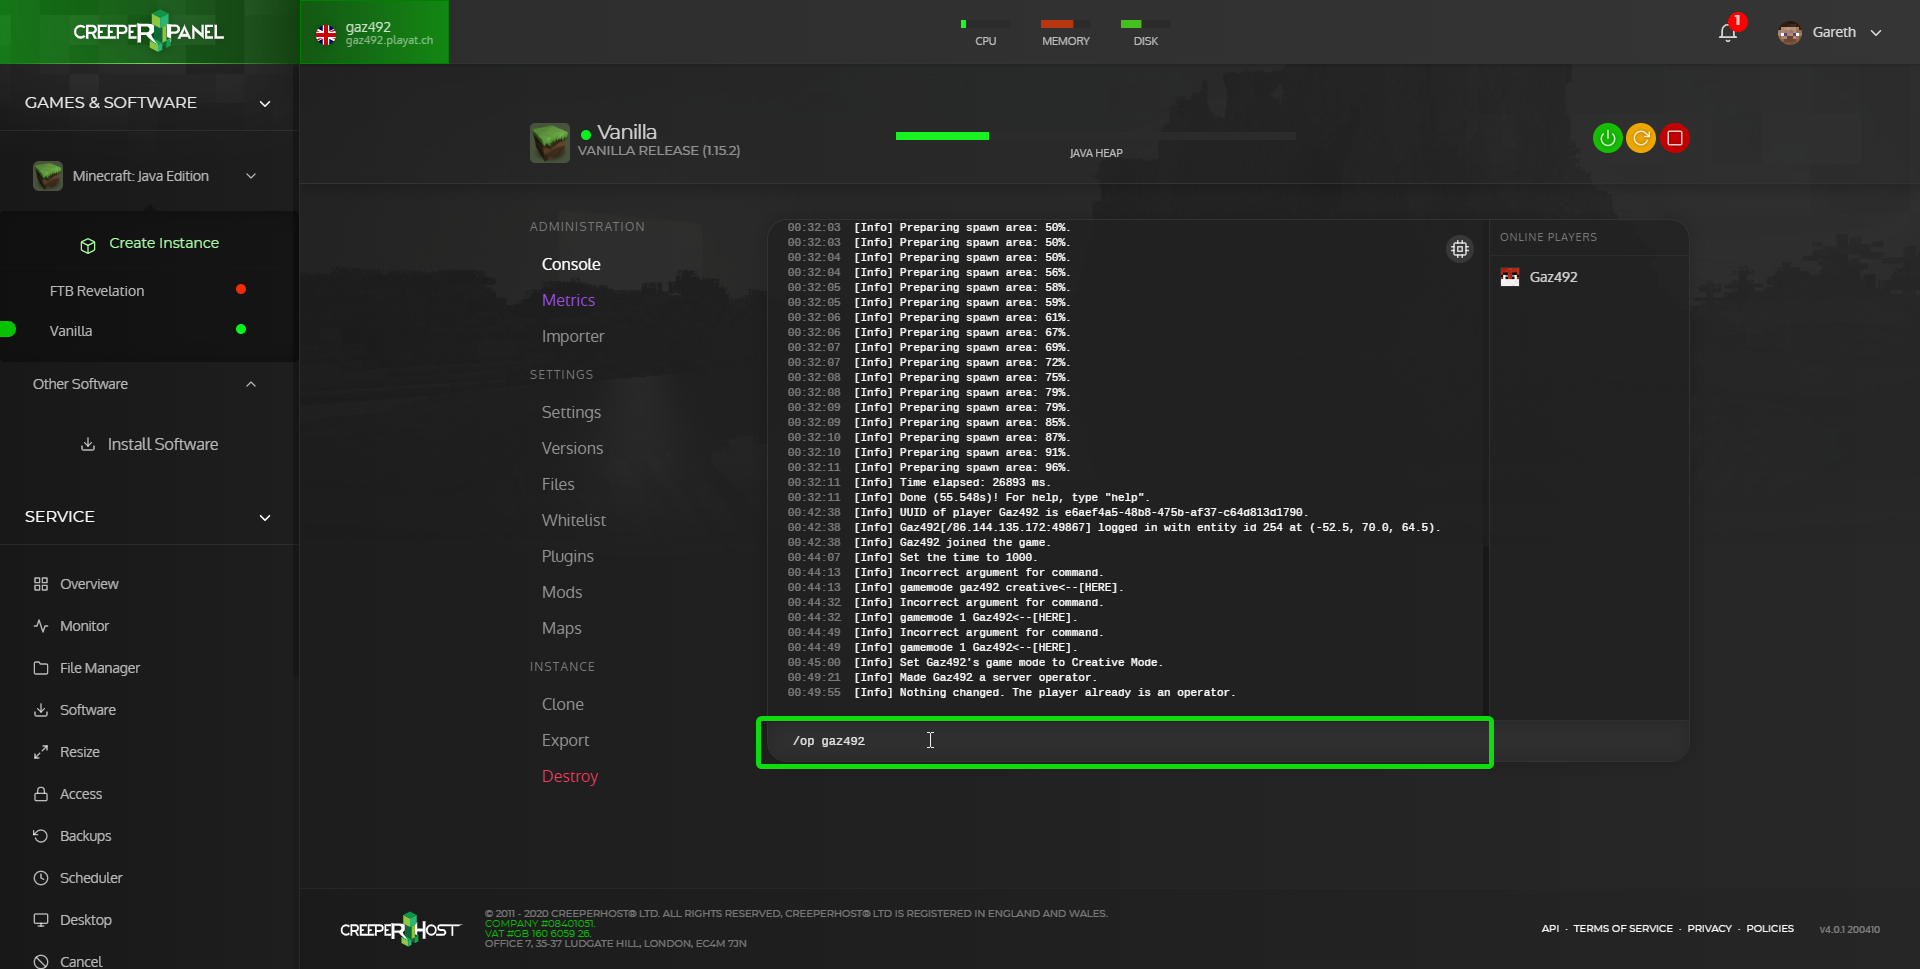Open Policies footer link
This screenshot has width=1920, height=969.
(x=1770, y=929)
